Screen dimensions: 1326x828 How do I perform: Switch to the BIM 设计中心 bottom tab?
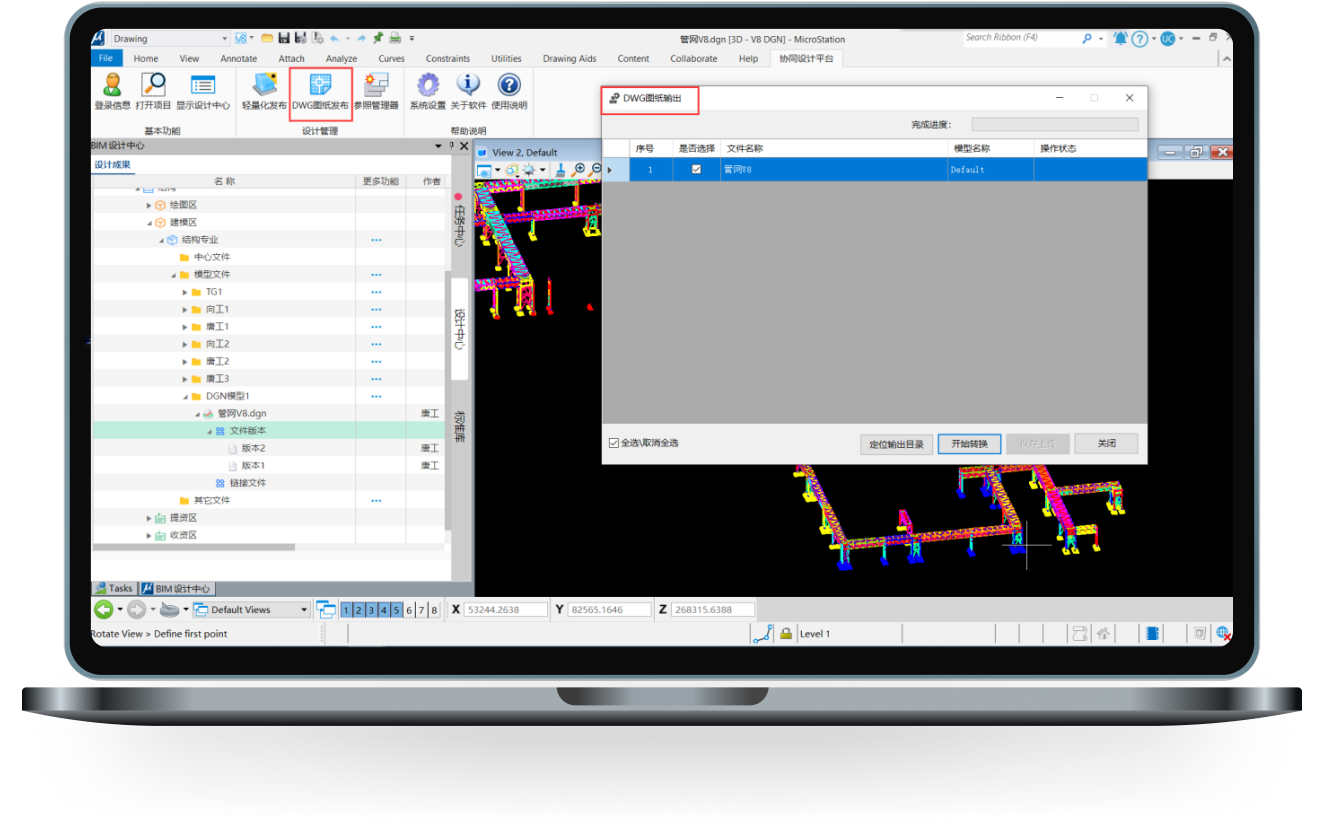pos(177,589)
